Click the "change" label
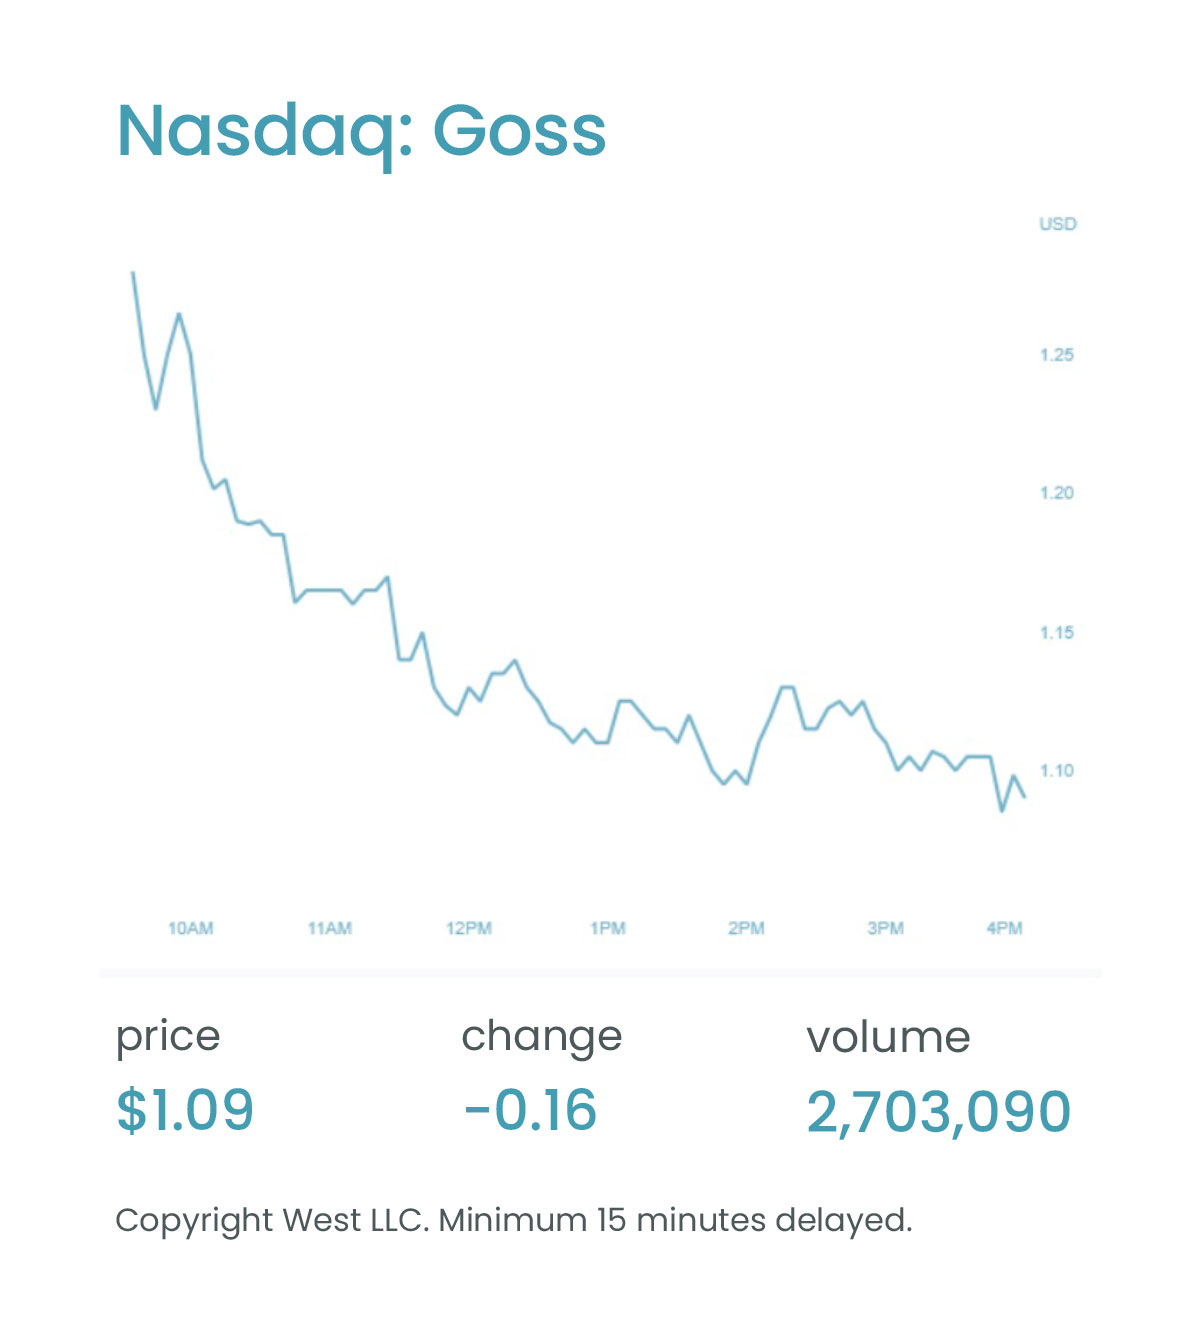The height and width of the screenshot is (1320, 1203). tap(541, 1037)
